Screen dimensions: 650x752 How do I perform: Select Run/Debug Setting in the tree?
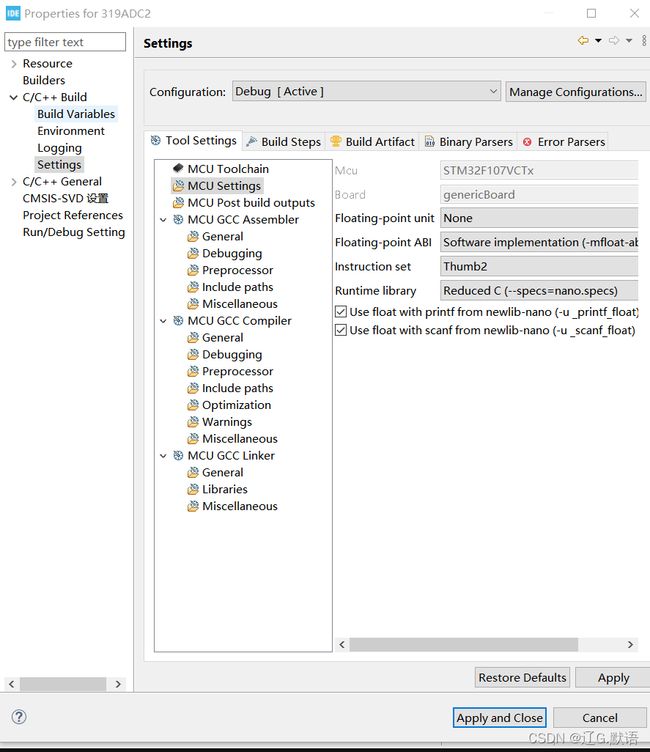click(x=73, y=232)
